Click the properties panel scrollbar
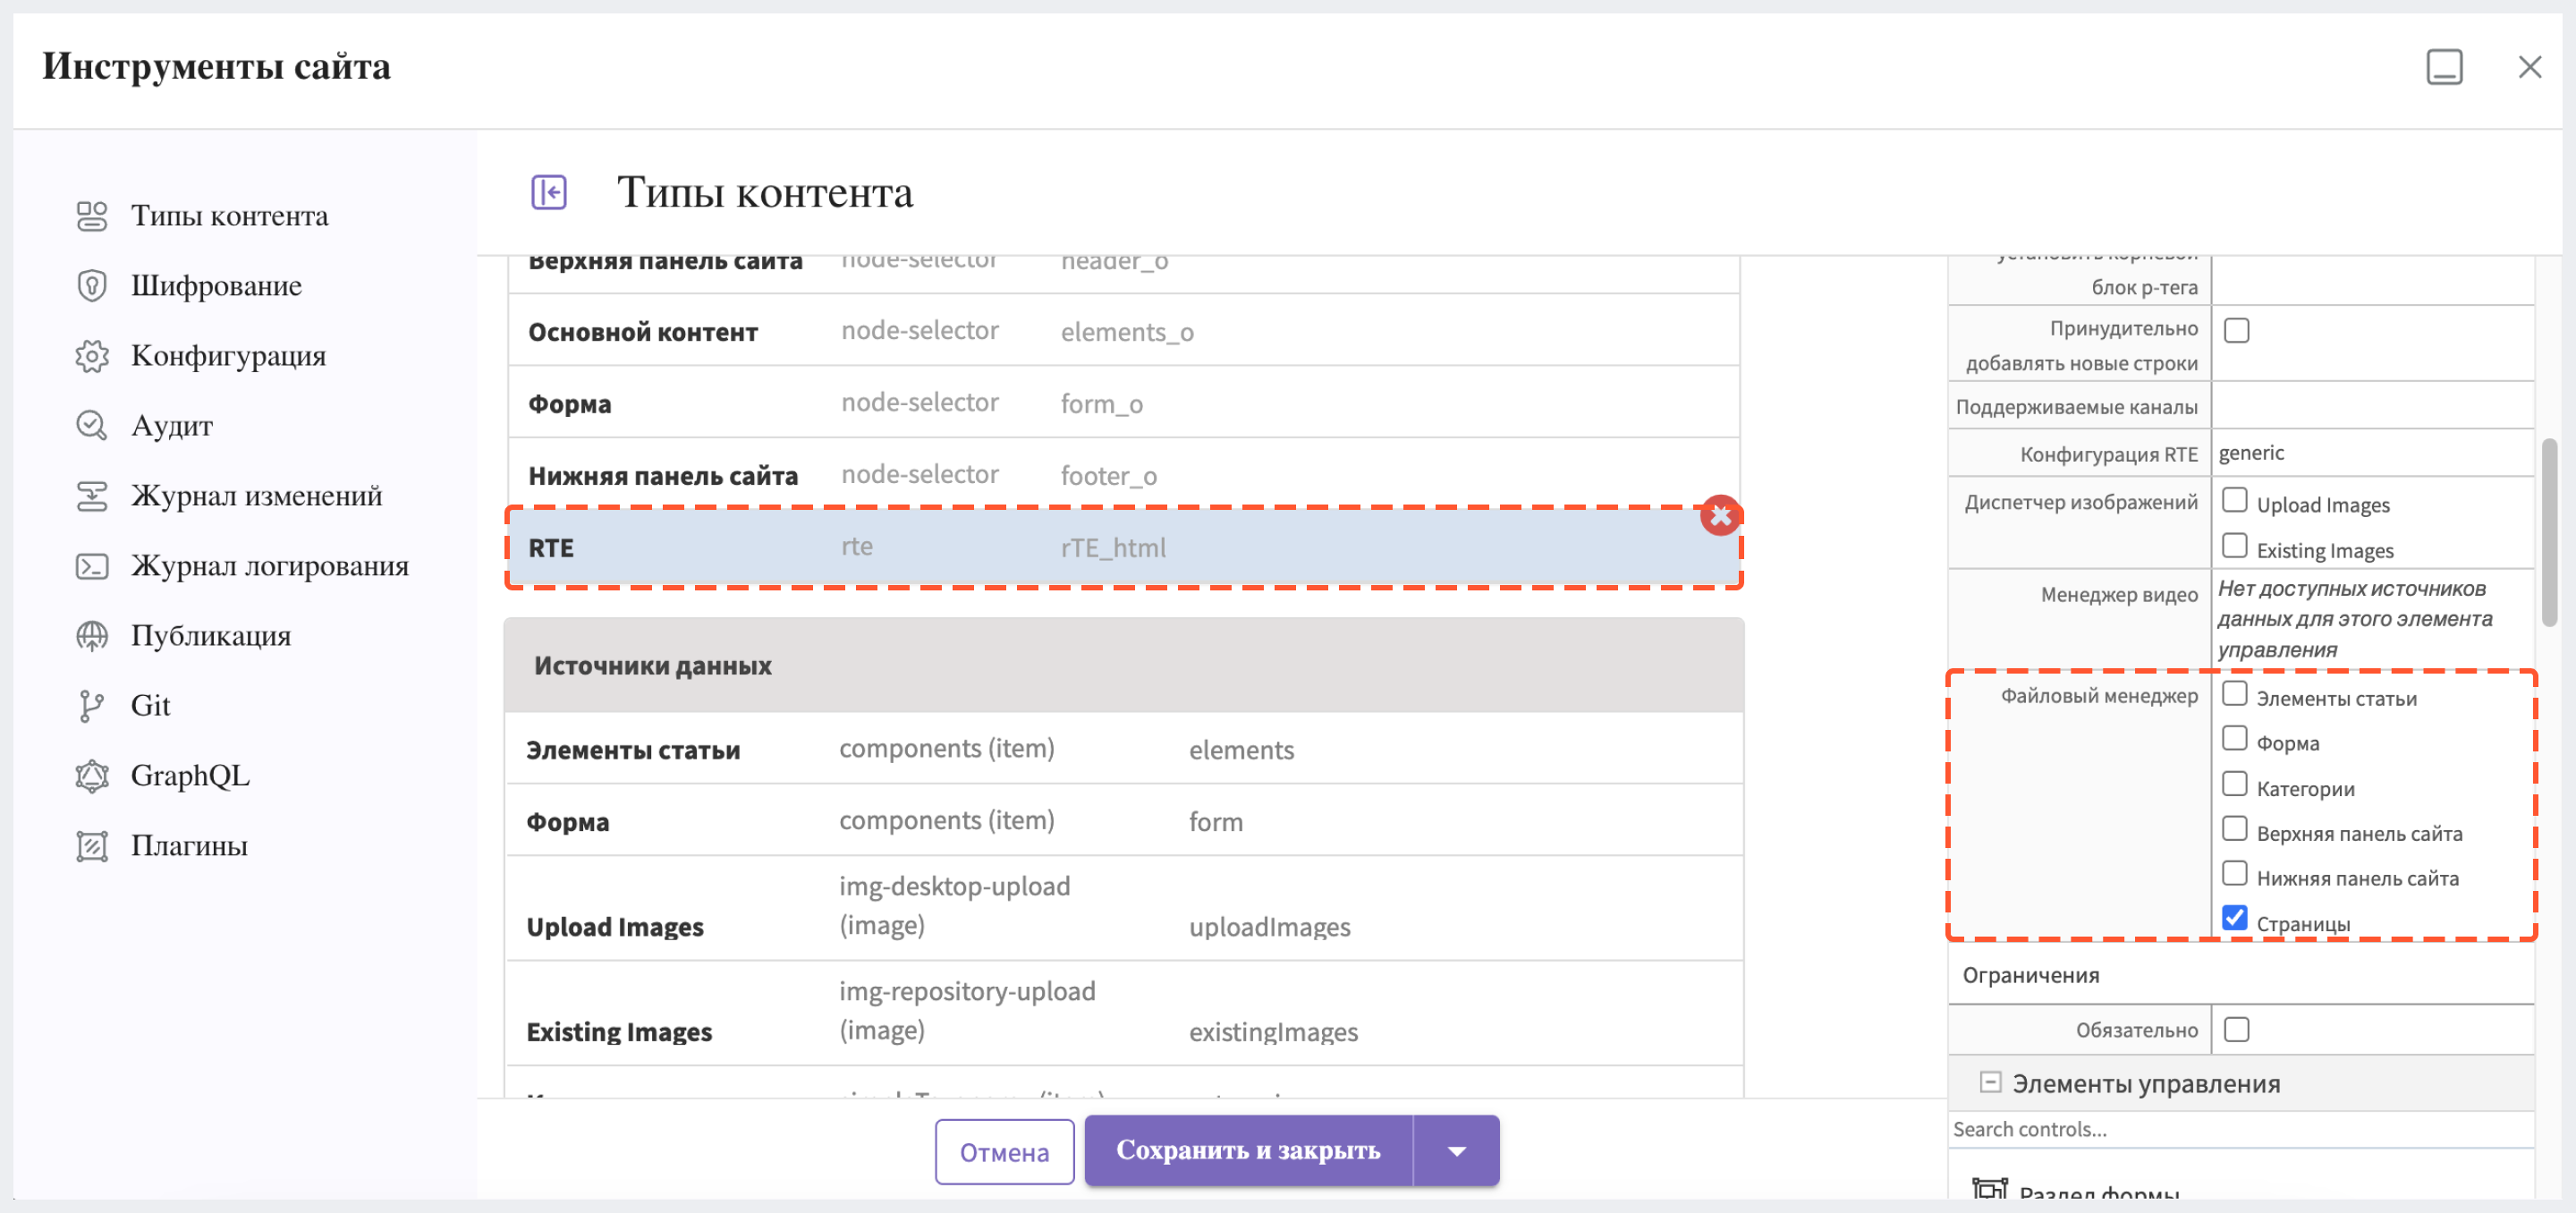This screenshot has width=2576, height=1213. [x=2549, y=532]
